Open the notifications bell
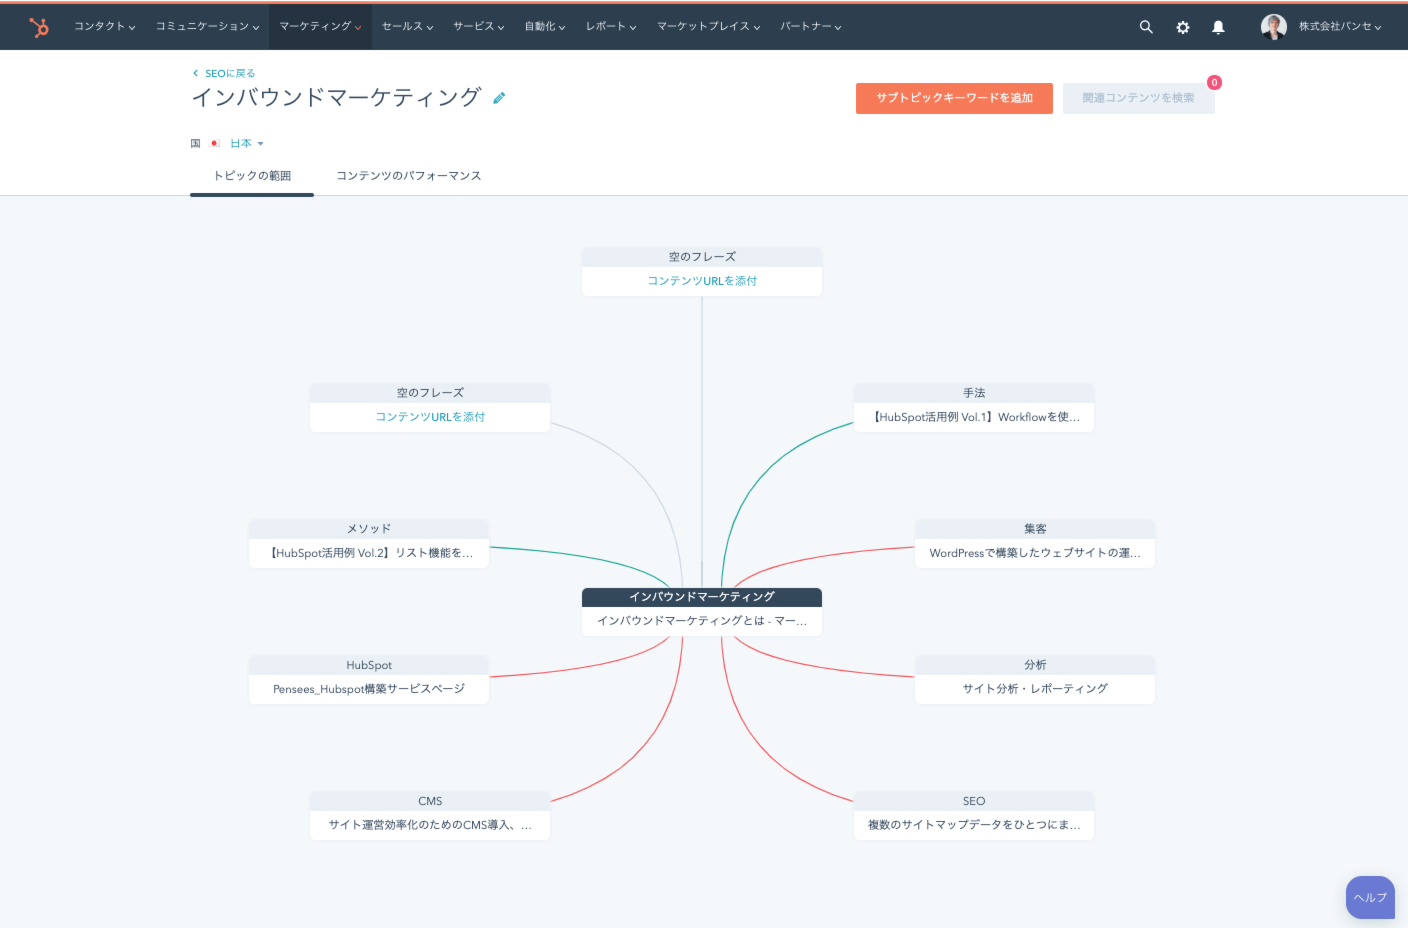Viewport: 1408px width, 928px height. 1218,27
